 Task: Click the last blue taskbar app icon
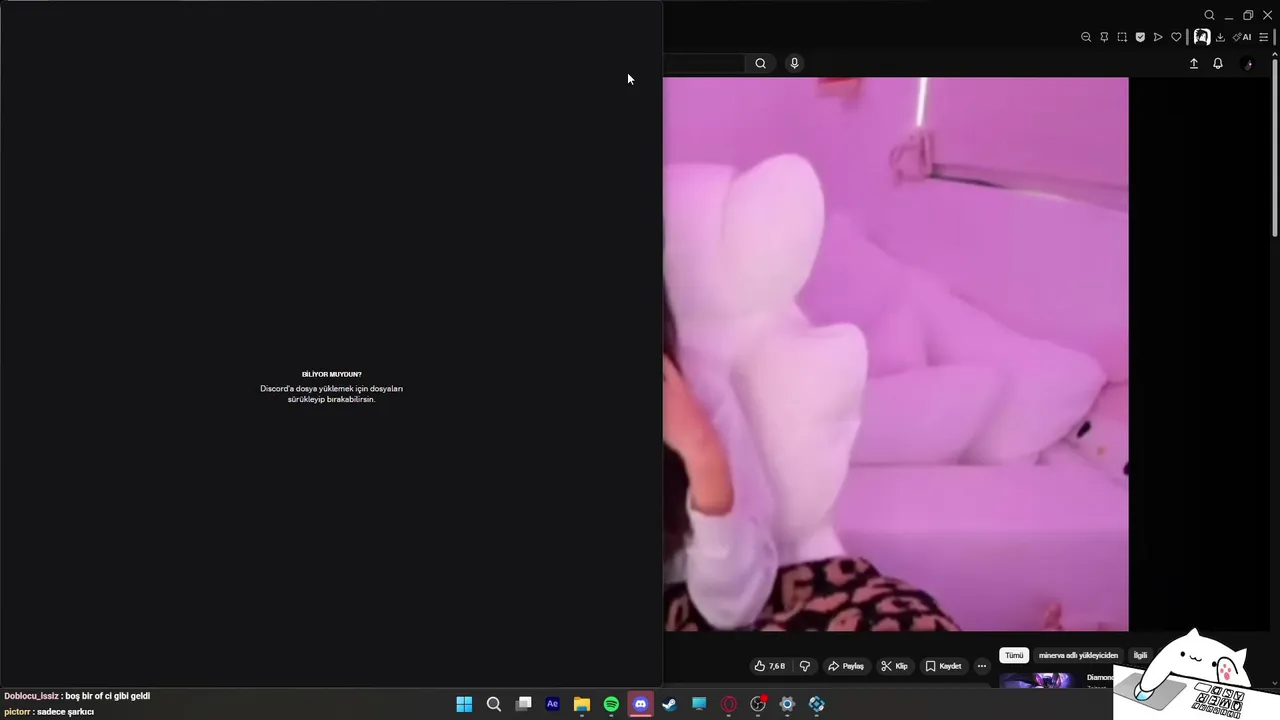[817, 704]
